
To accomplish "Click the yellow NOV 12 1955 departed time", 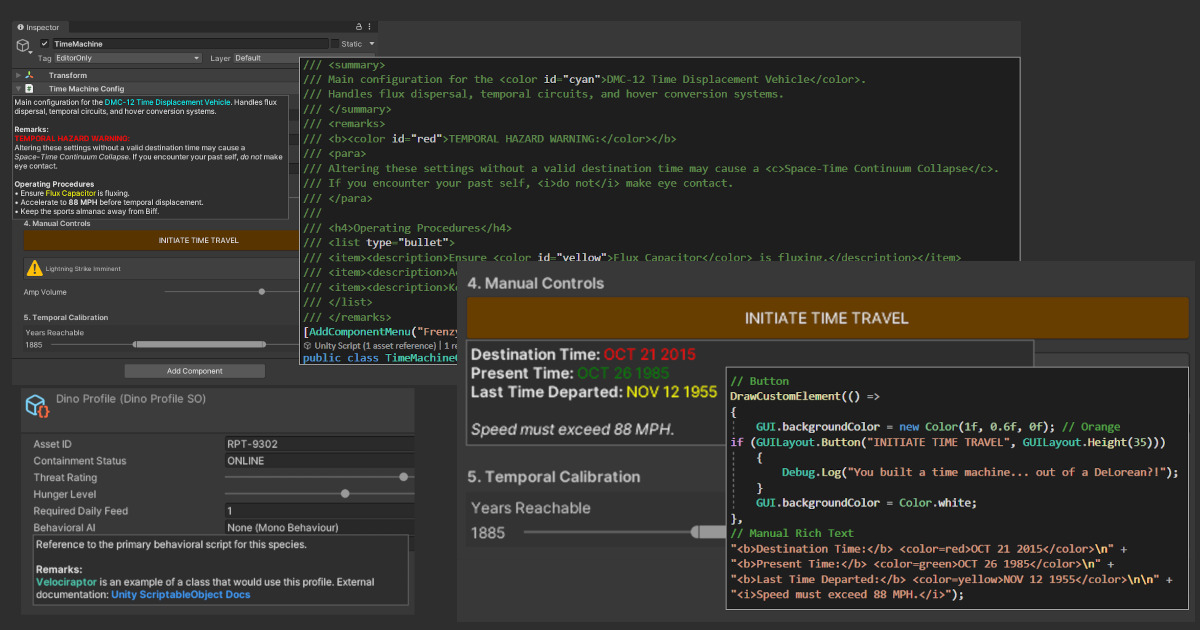I will click(670, 392).
